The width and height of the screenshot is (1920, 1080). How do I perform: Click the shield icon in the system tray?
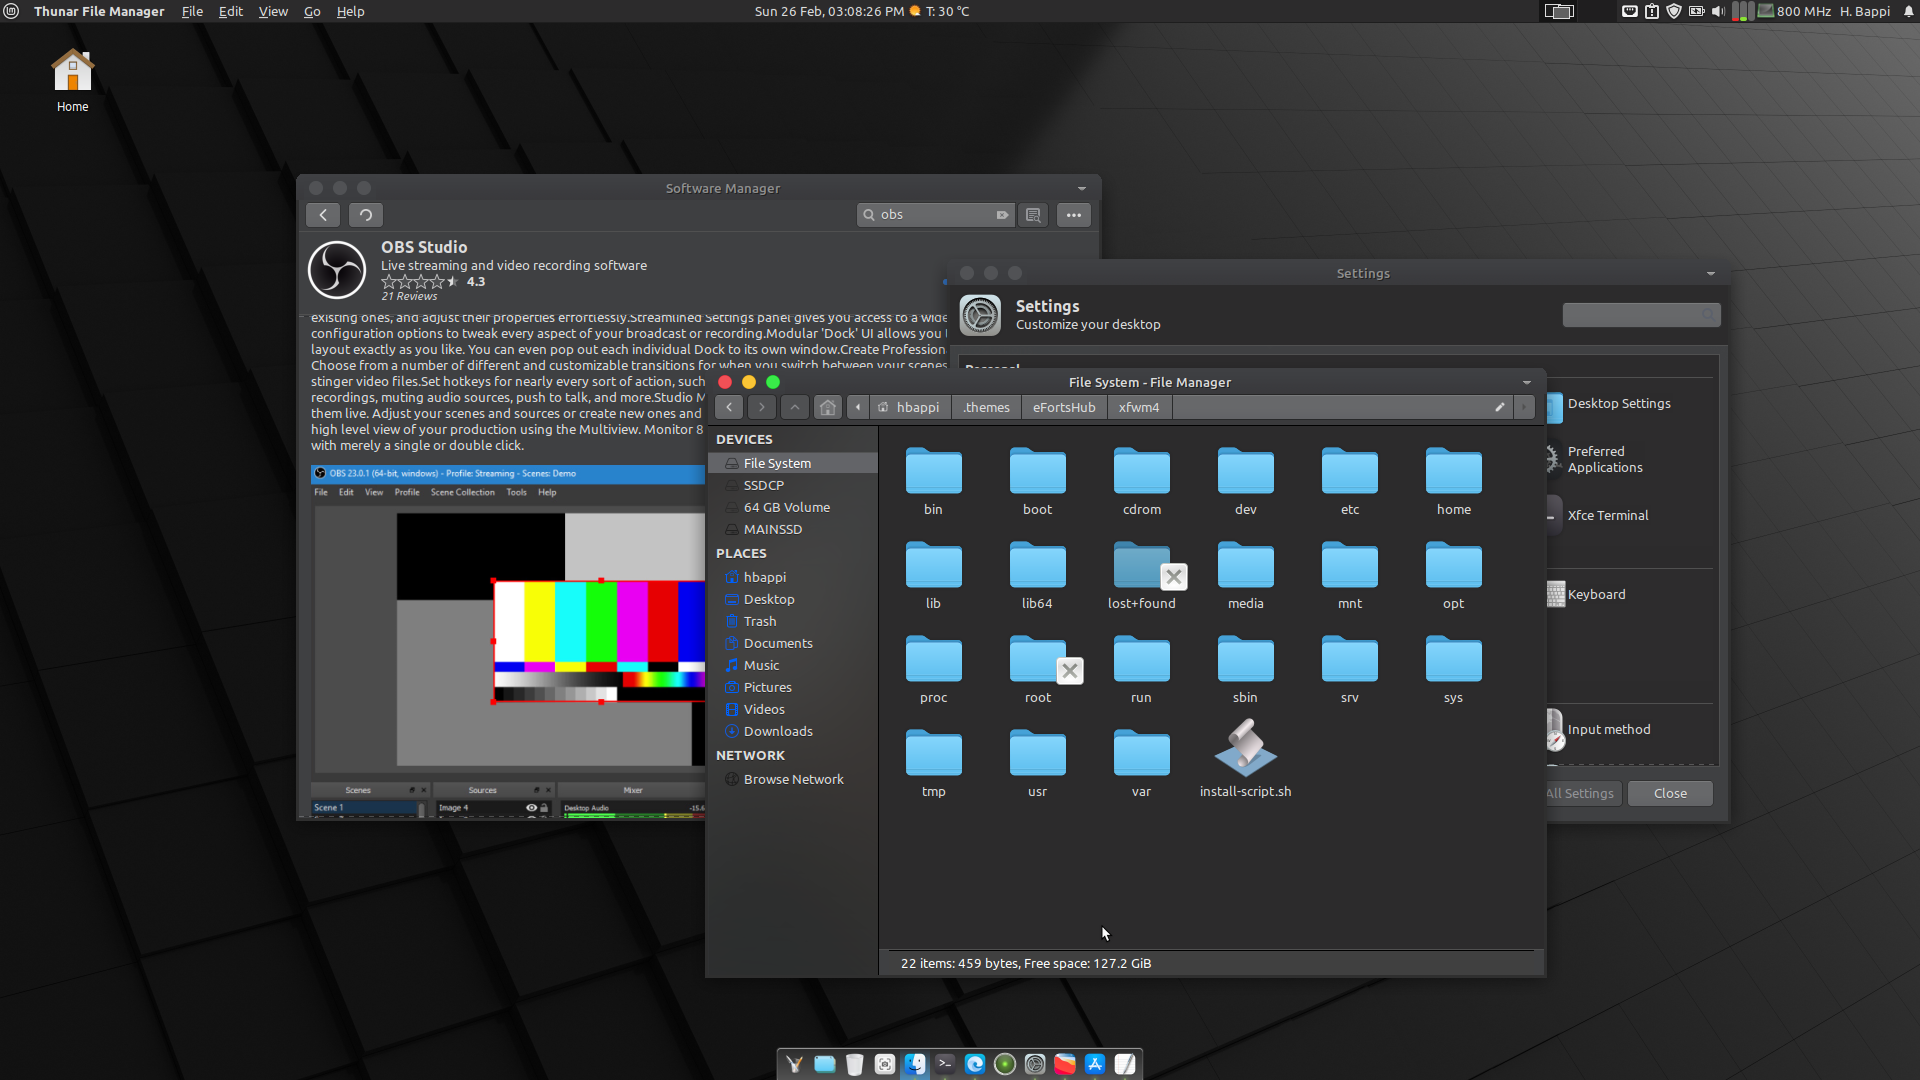[x=1674, y=11]
